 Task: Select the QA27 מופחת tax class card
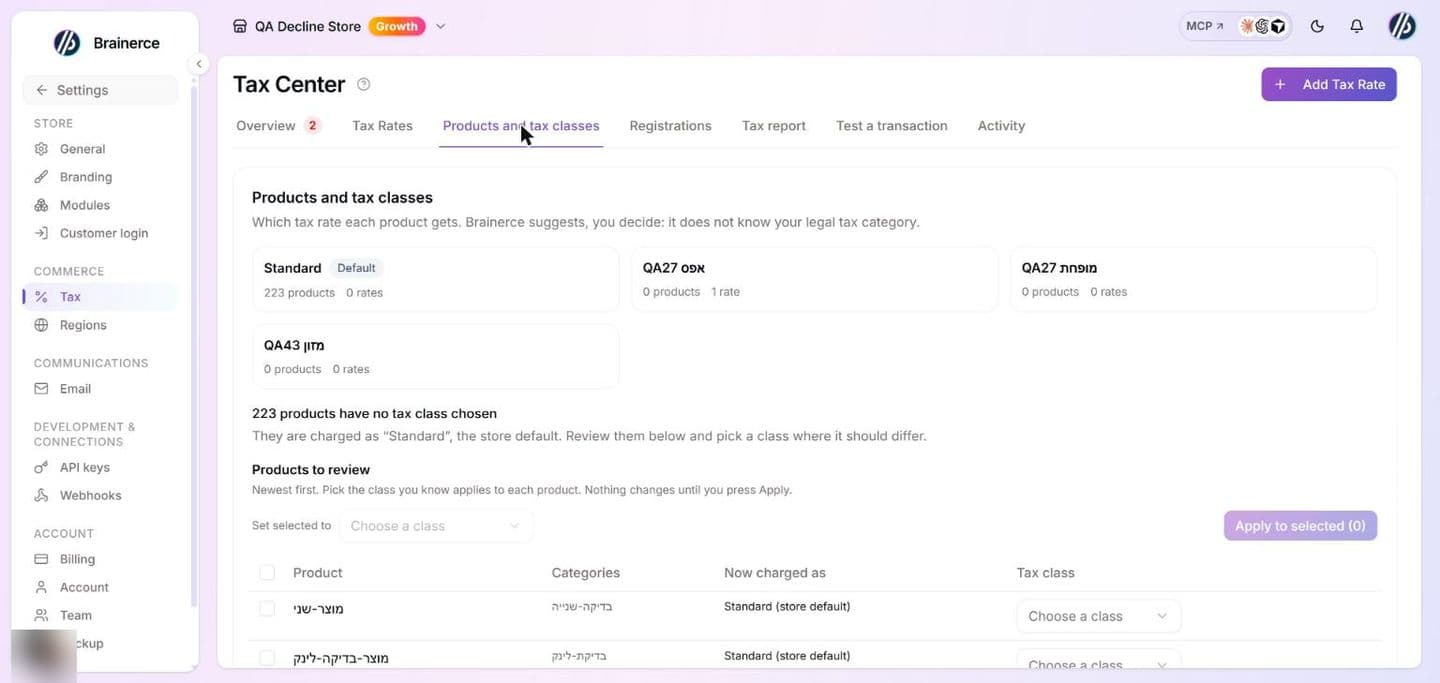pyautogui.click(x=1193, y=279)
